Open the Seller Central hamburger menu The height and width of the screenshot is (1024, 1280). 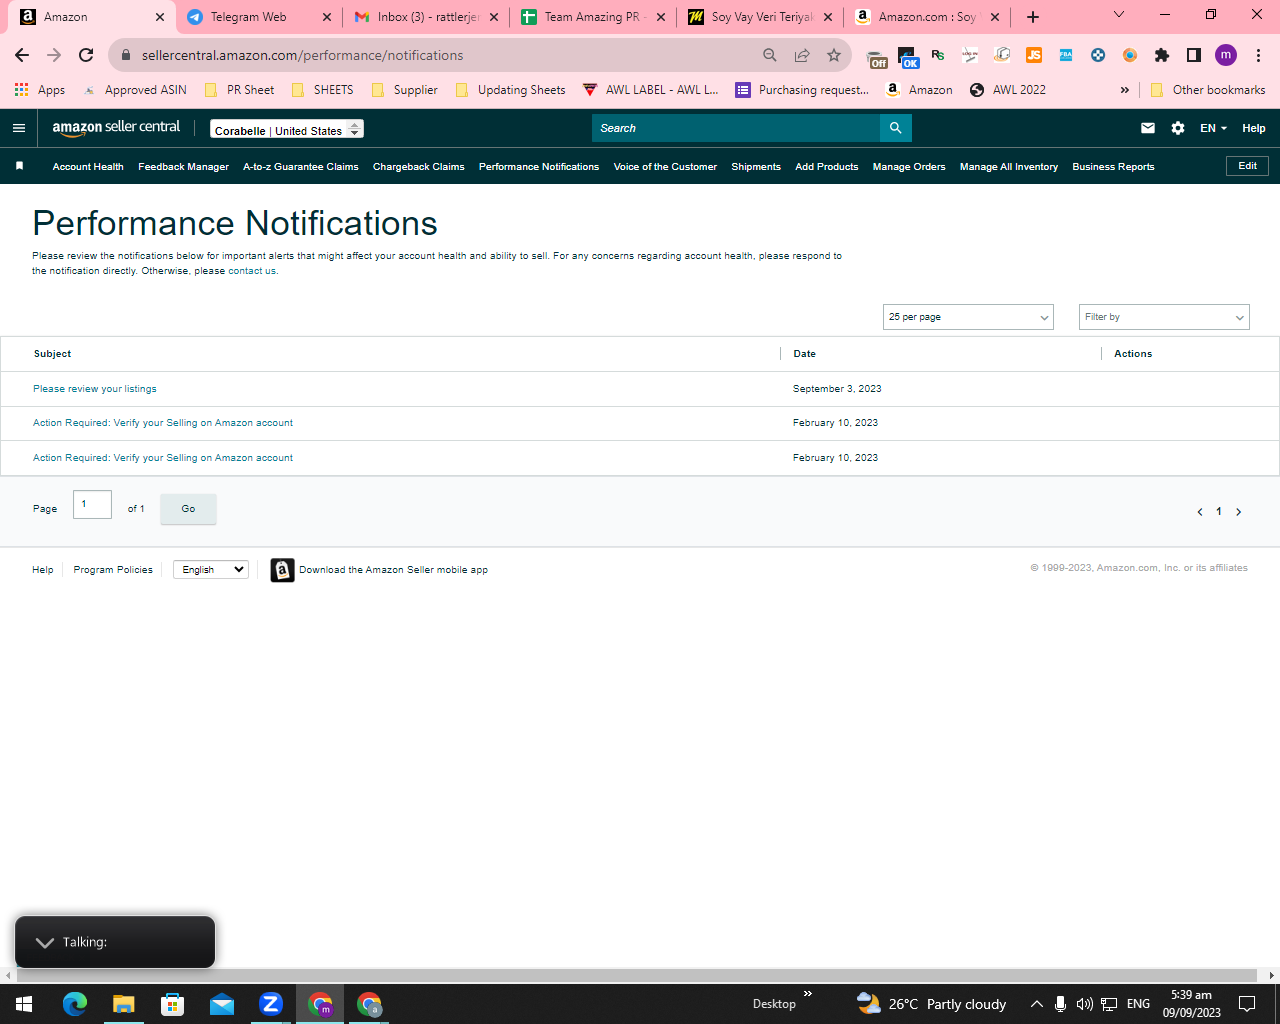pos(18,128)
